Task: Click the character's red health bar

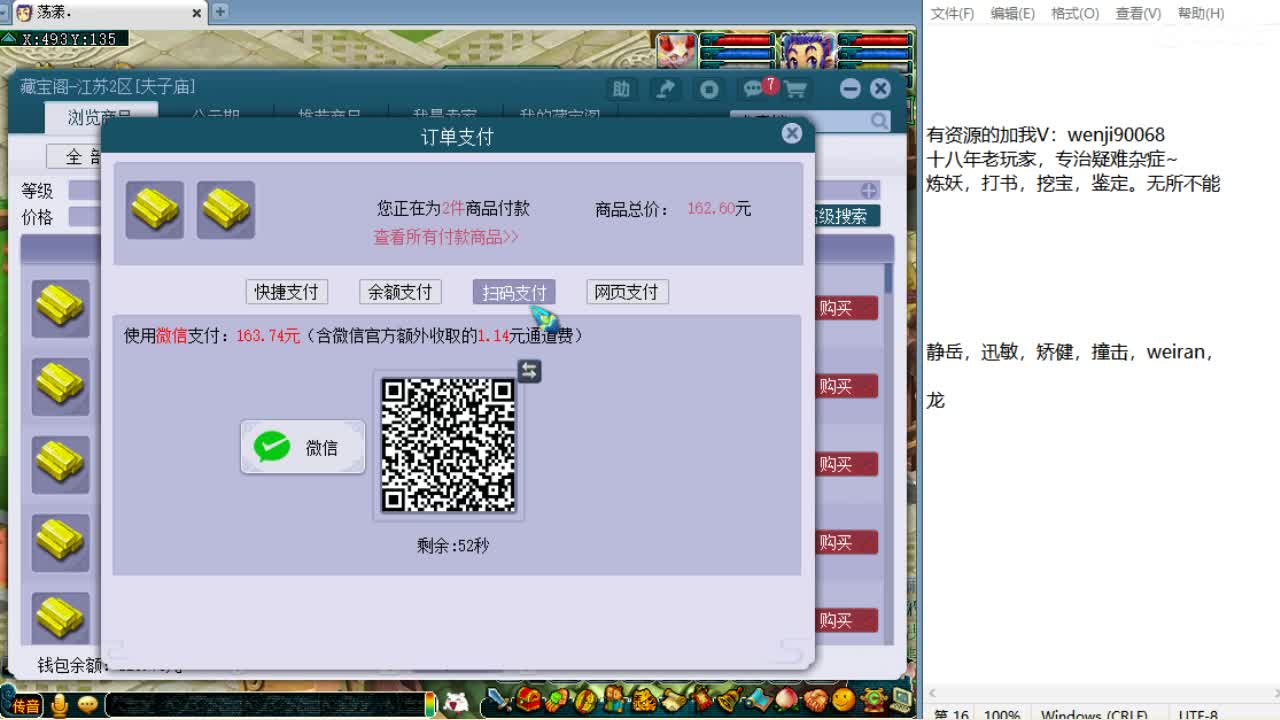Action: pos(874,40)
